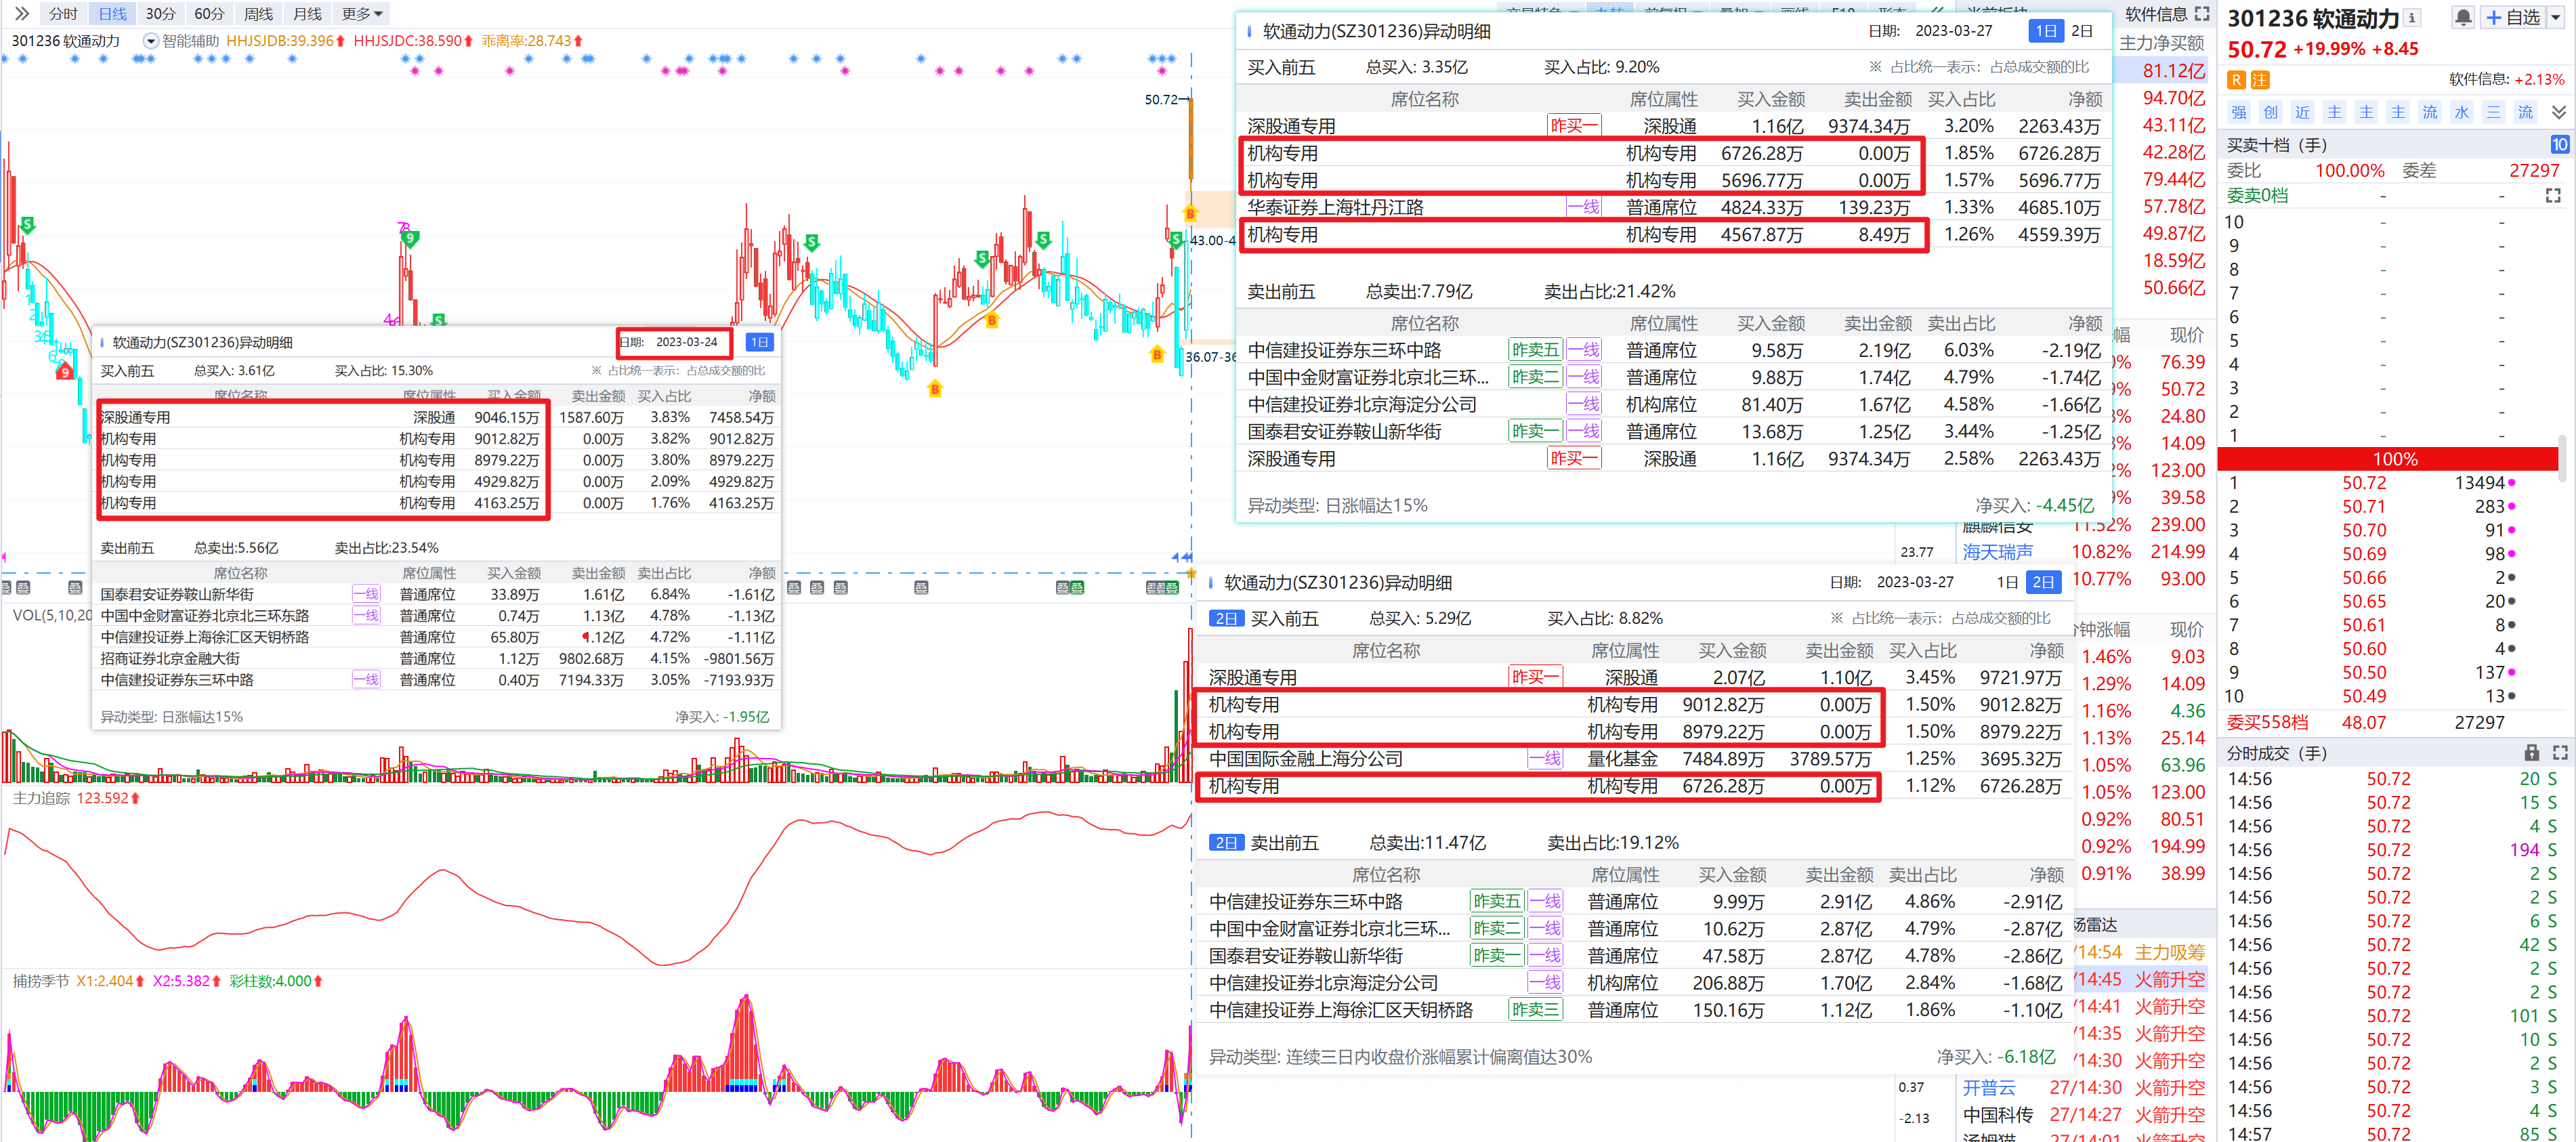
Task: Click 昨卖一 tag beside 国泰君安证券鞍山新华街 in top panel
Action: 1535,431
